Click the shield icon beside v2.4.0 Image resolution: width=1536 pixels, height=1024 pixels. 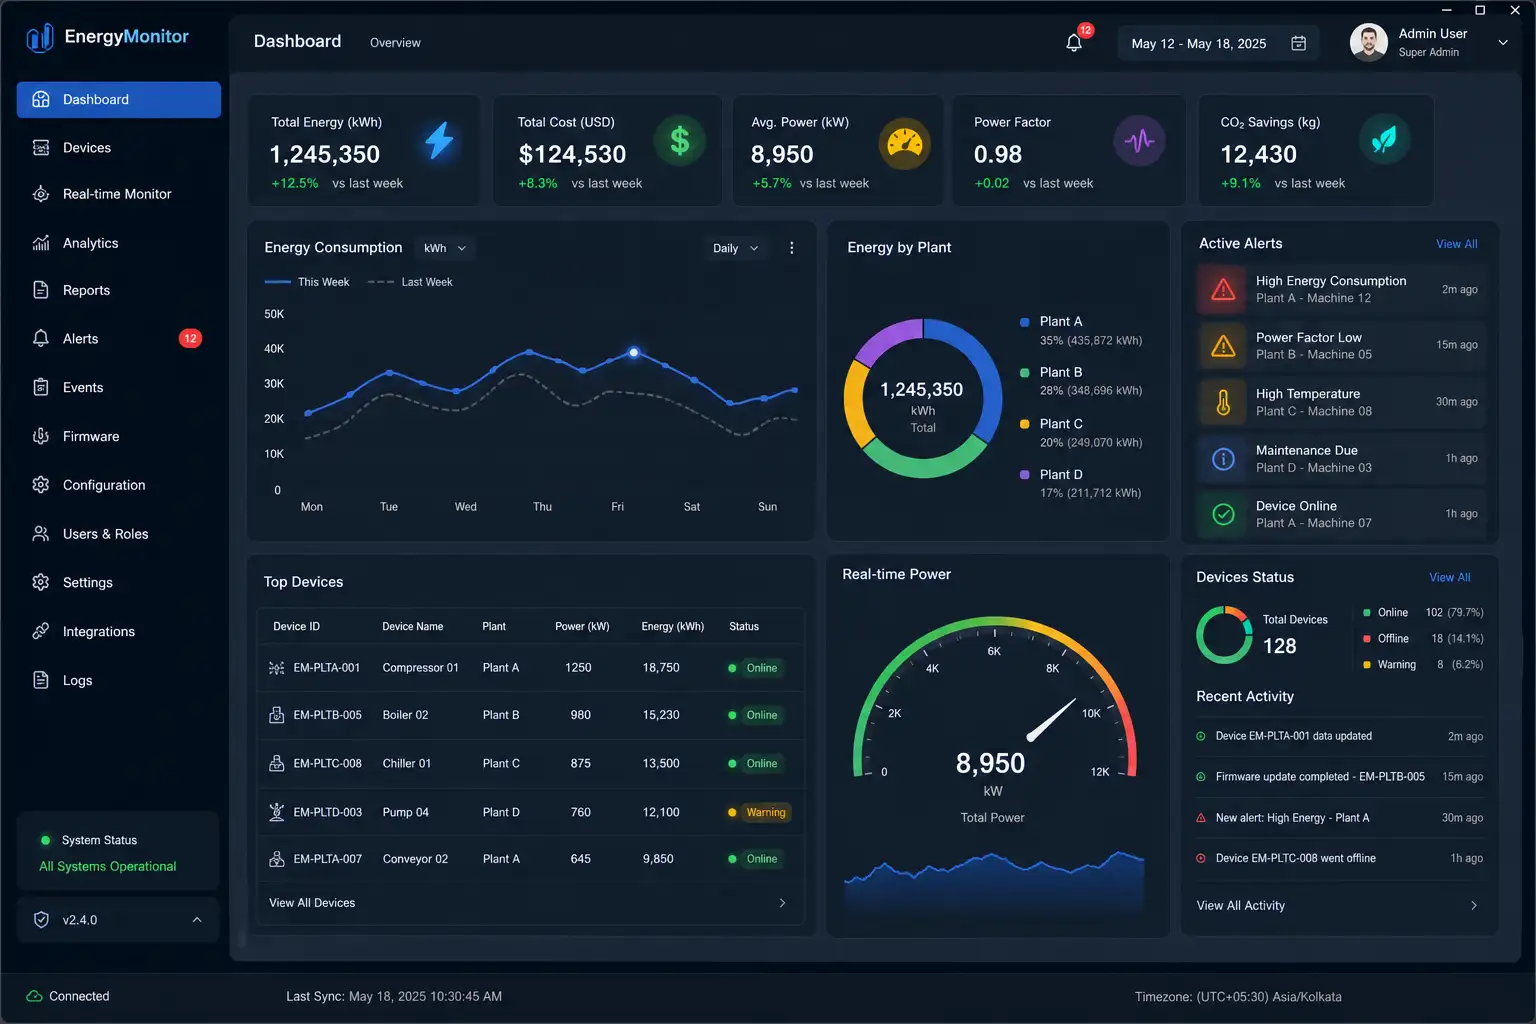pos(41,920)
